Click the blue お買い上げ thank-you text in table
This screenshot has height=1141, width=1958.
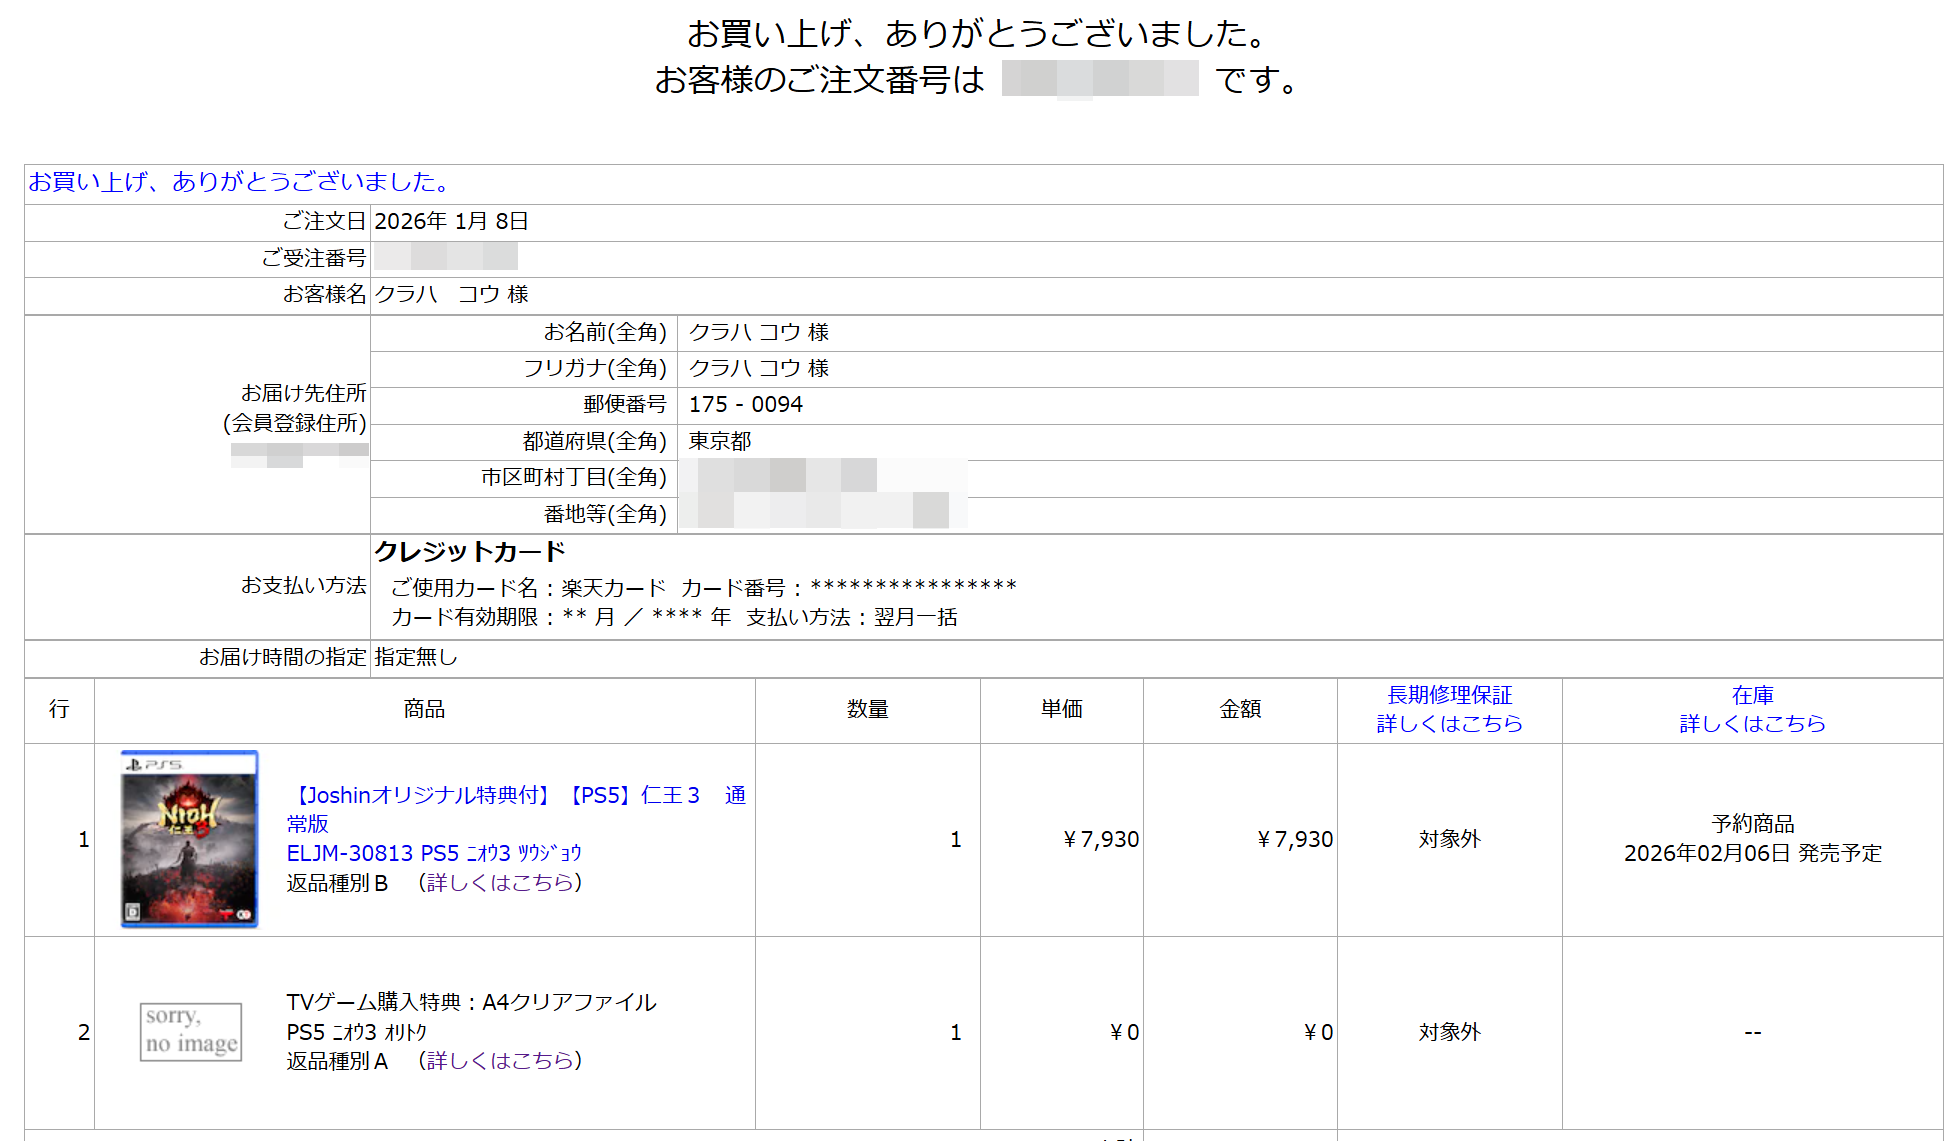point(240,182)
